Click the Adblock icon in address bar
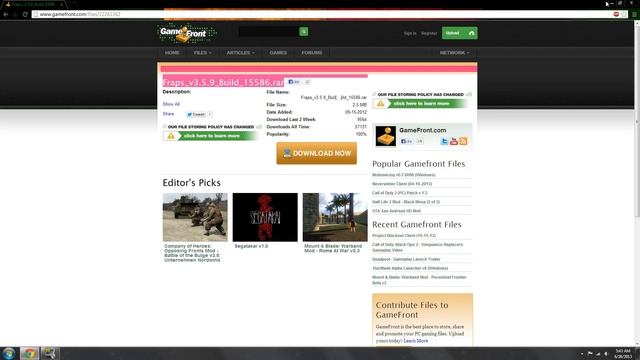The height and width of the screenshot is (360, 640). coord(616,14)
